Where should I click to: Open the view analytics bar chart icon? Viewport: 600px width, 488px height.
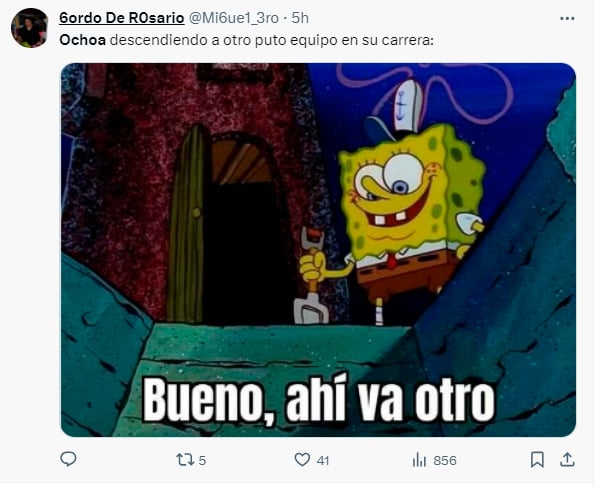coord(419,459)
